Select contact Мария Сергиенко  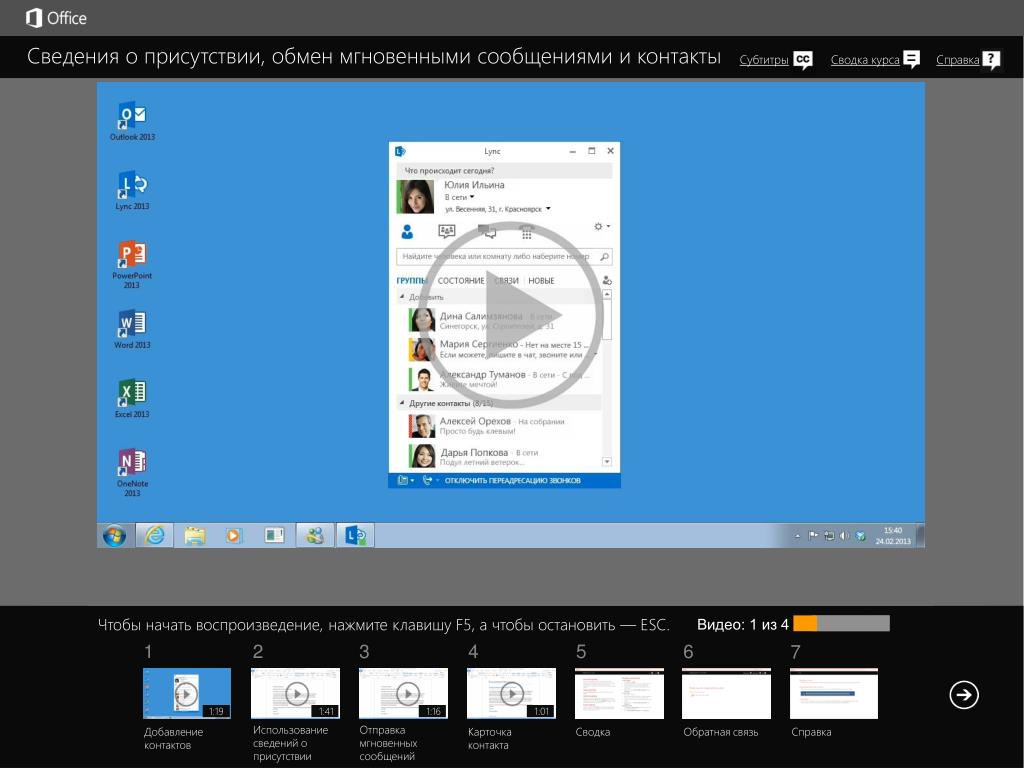click(x=500, y=349)
